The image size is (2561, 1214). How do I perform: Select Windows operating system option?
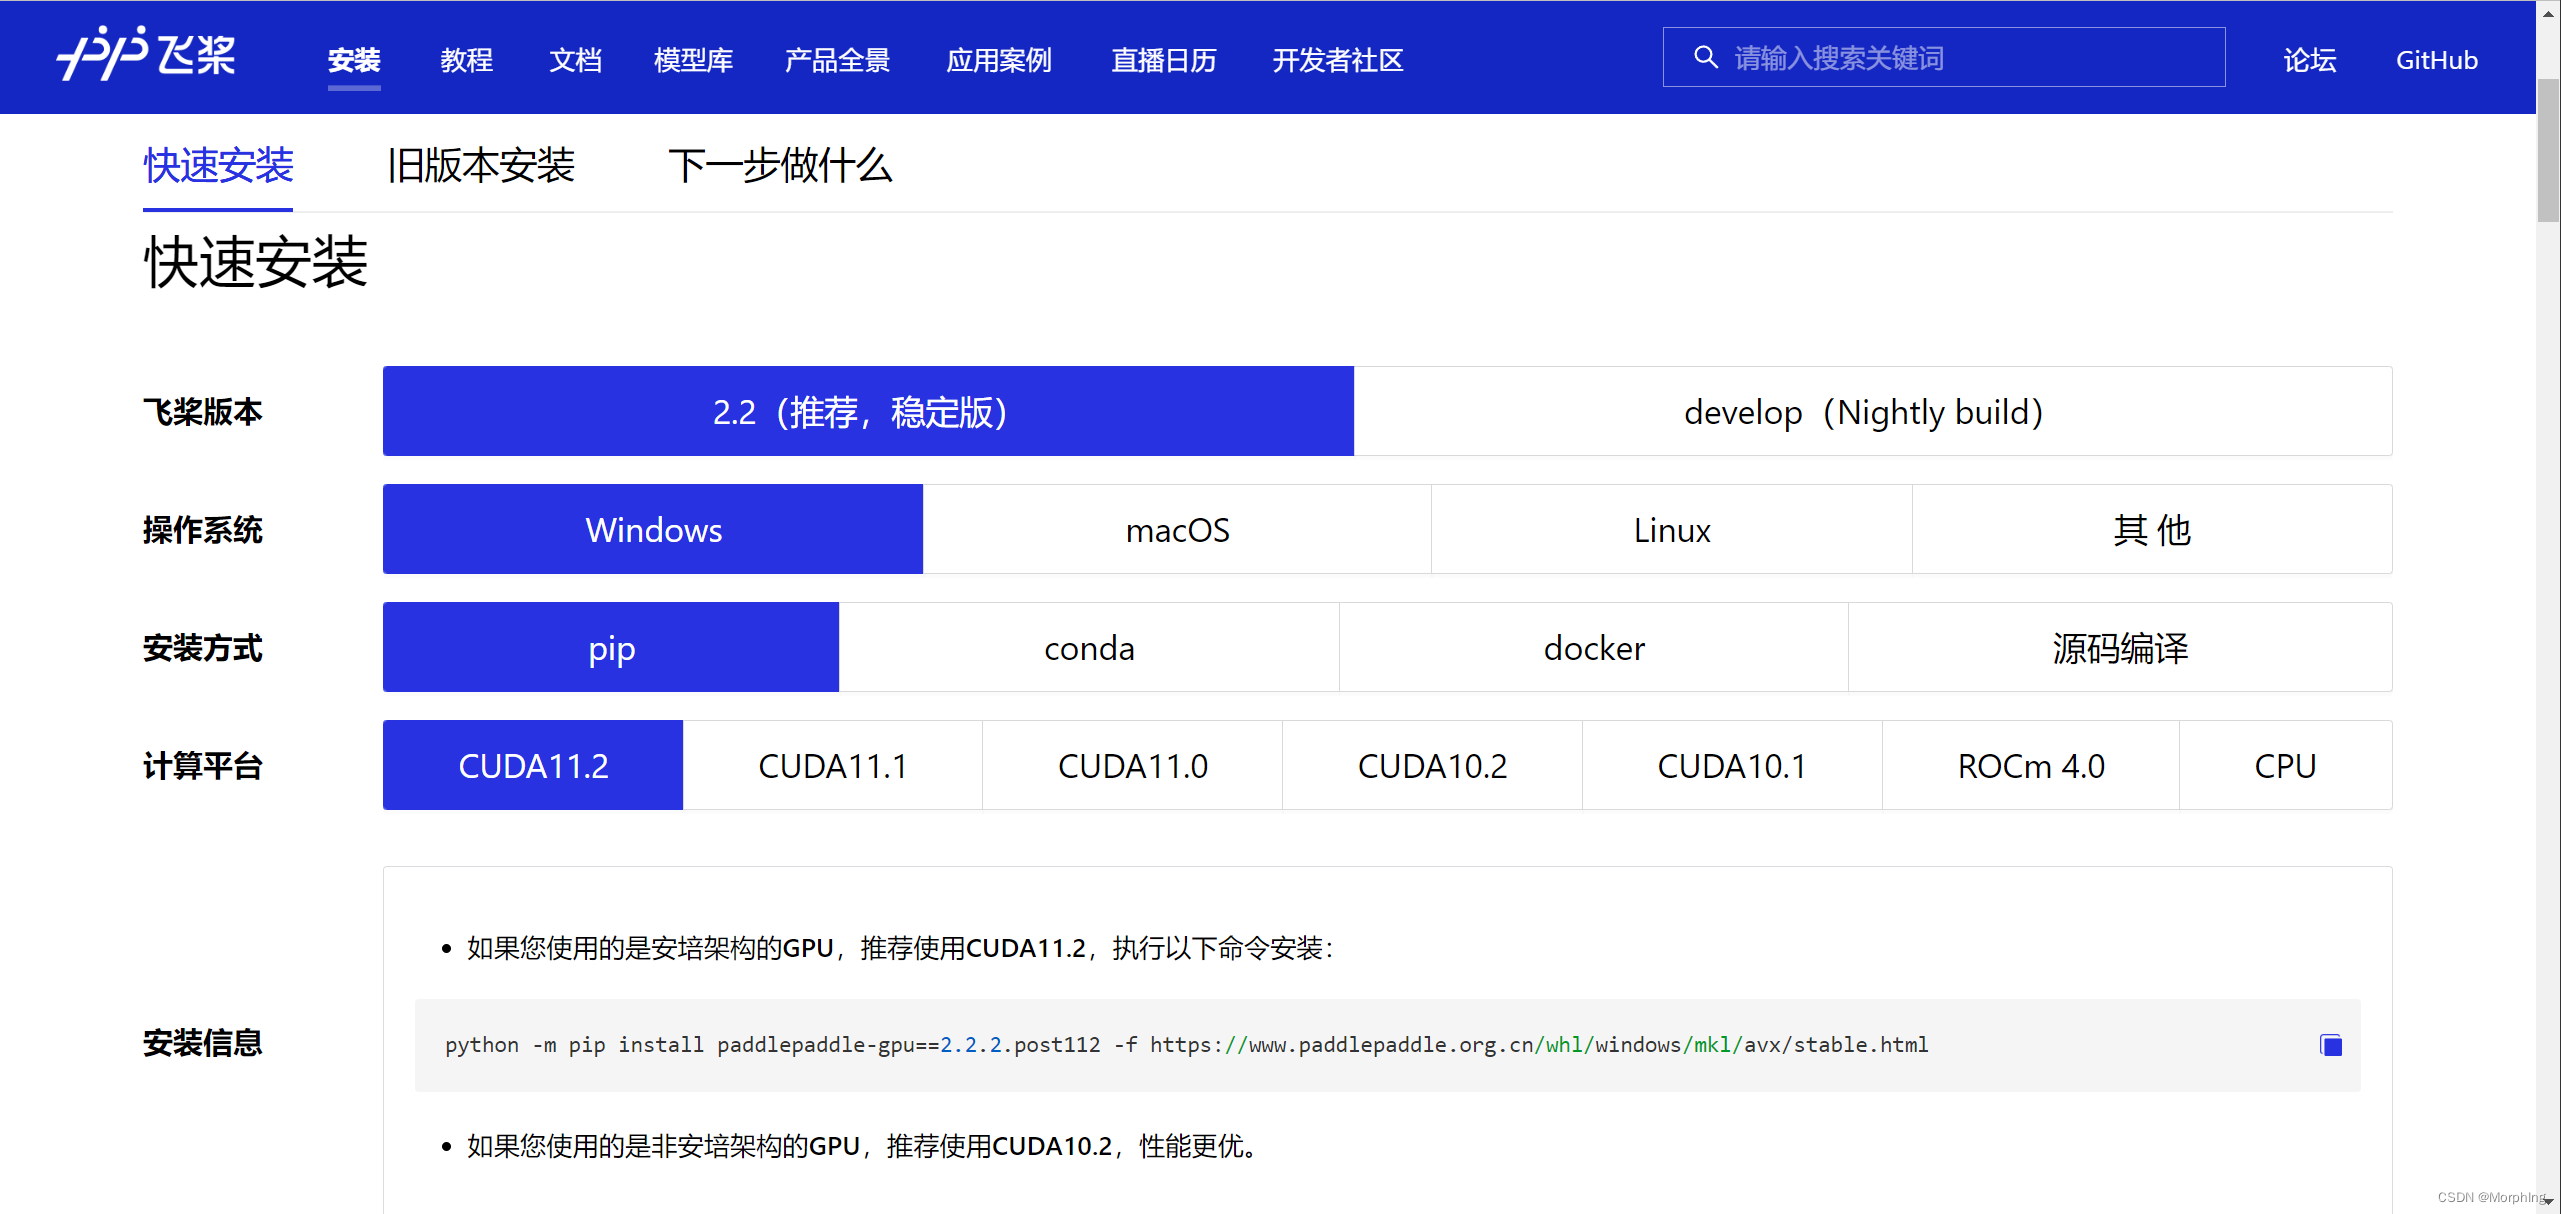point(652,530)
